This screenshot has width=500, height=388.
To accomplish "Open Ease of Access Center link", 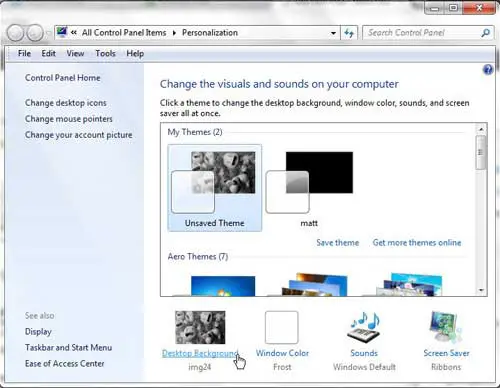I will (65, 363).
